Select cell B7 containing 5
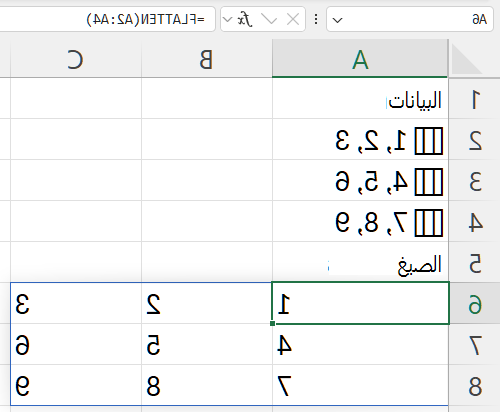Viewport: 500px width, 412px height. point(207,344)
